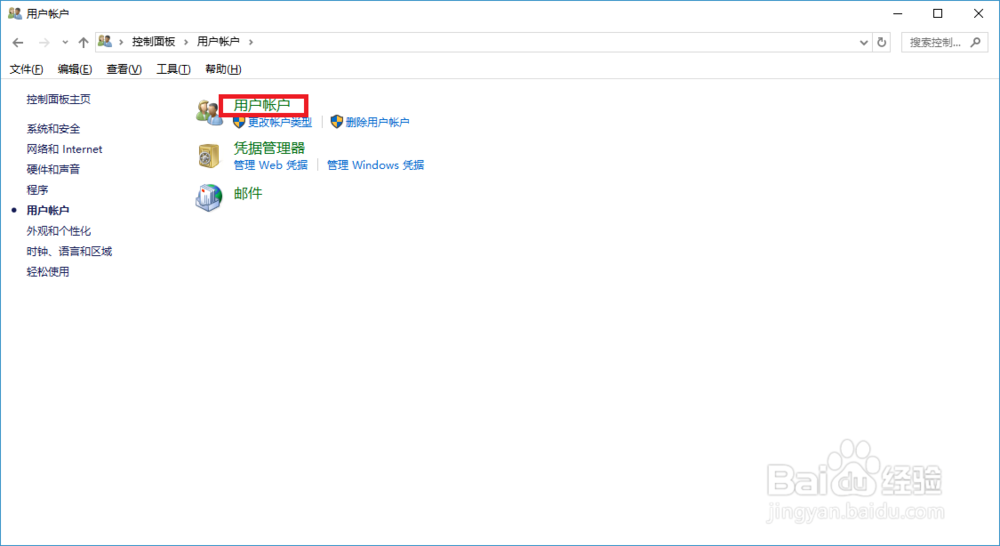Open 管理 Web 凭据 link

coord(270,165)
